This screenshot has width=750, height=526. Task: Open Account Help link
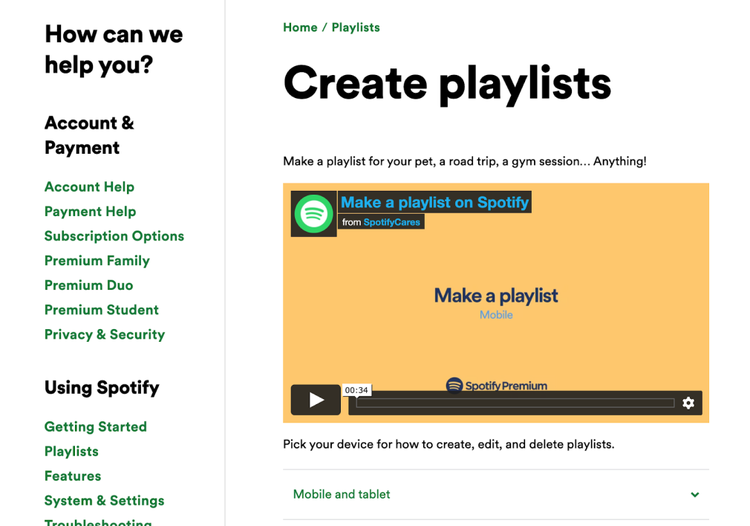89,186
